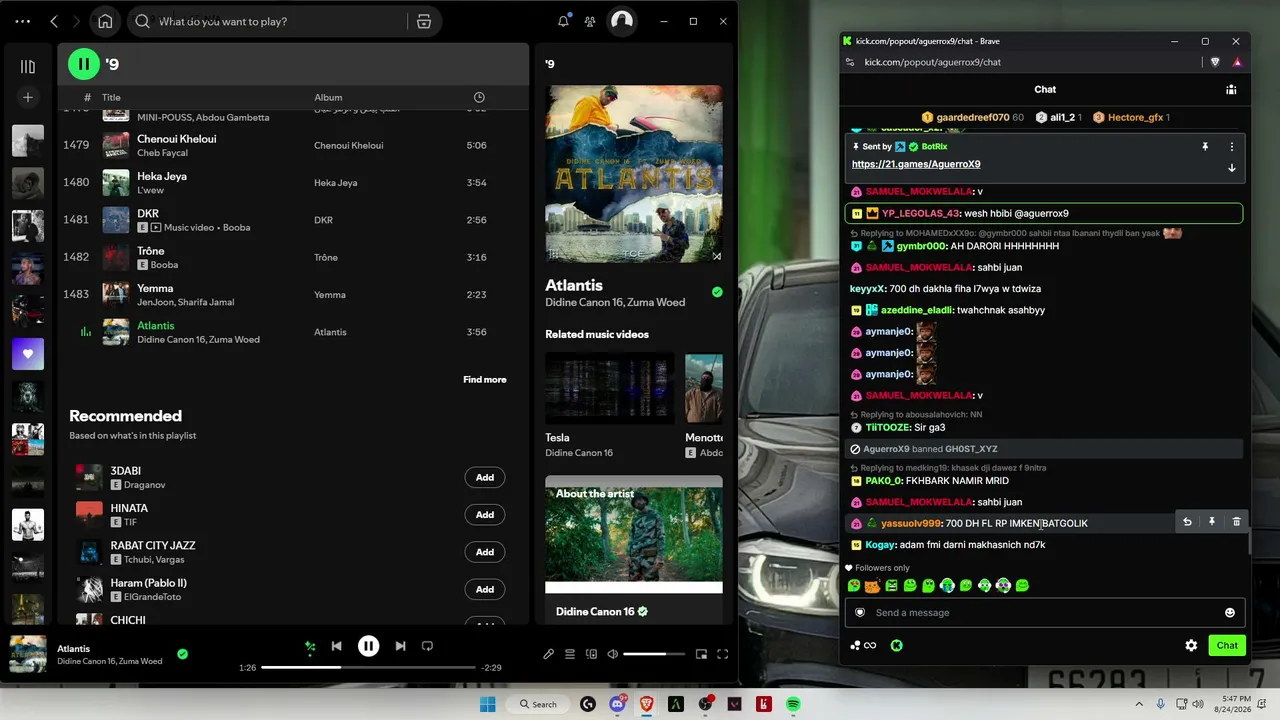Screen dimensions: 1280x720
Task: Show hidden system tray icons
Action: [x=1141, y=704]
